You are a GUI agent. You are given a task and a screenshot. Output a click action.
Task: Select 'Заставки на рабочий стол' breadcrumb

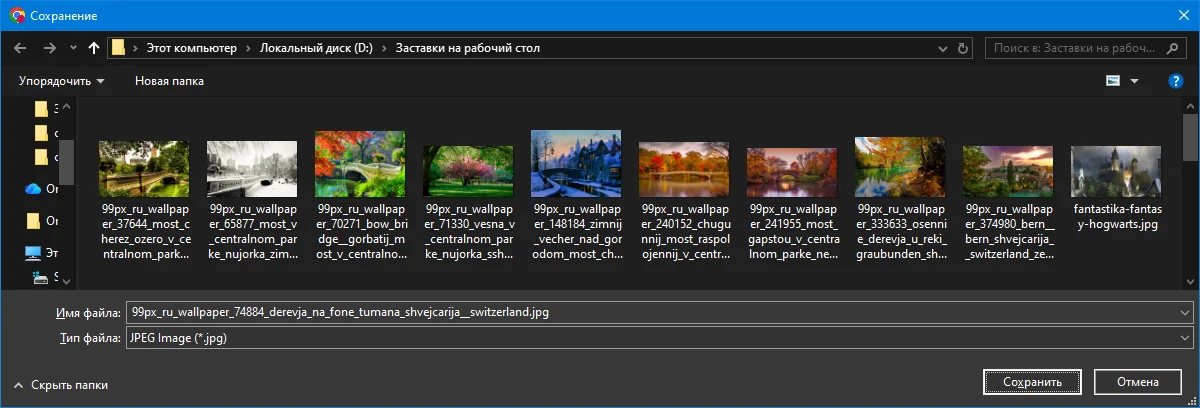(x=468, y=48)
